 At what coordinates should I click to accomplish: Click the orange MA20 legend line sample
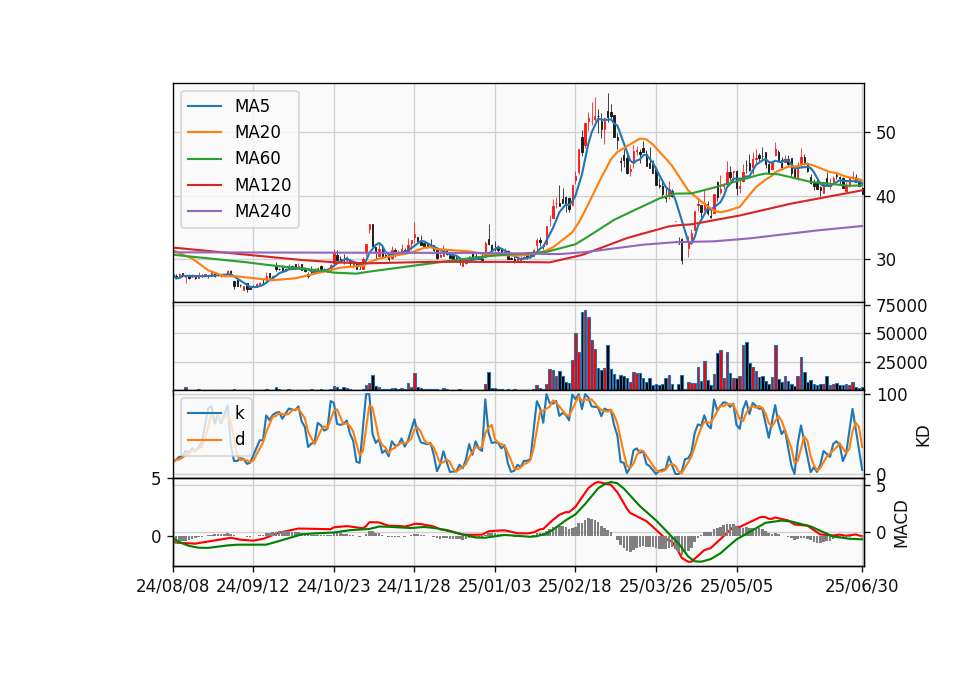point(204,132)
